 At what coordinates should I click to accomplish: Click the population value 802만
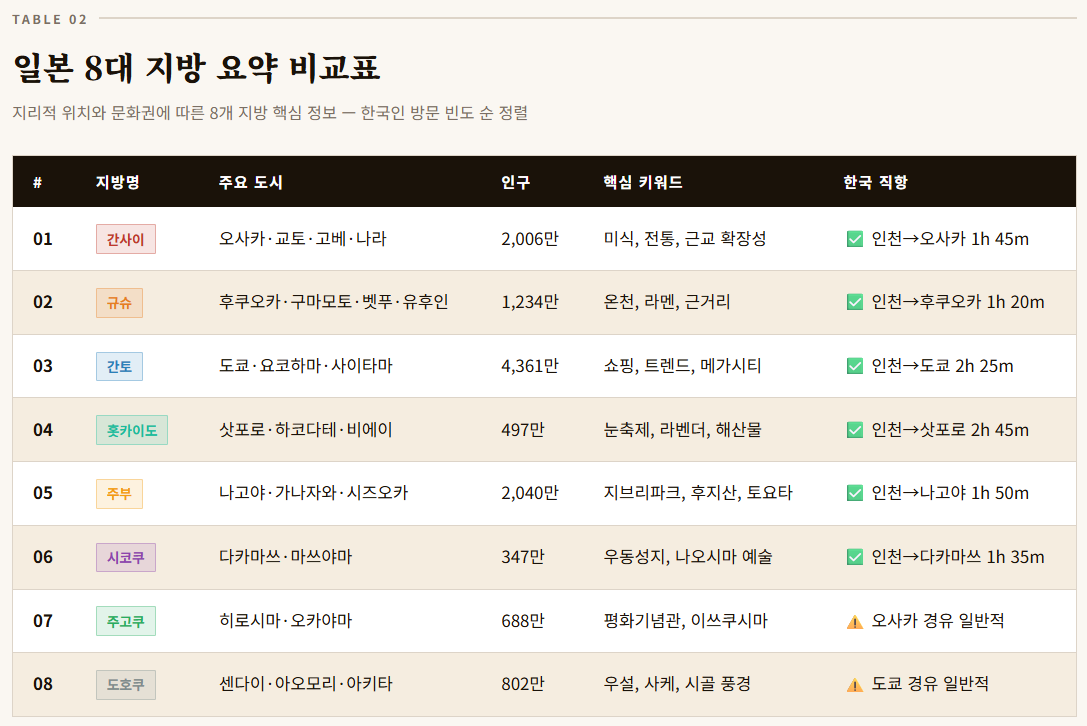523,684
